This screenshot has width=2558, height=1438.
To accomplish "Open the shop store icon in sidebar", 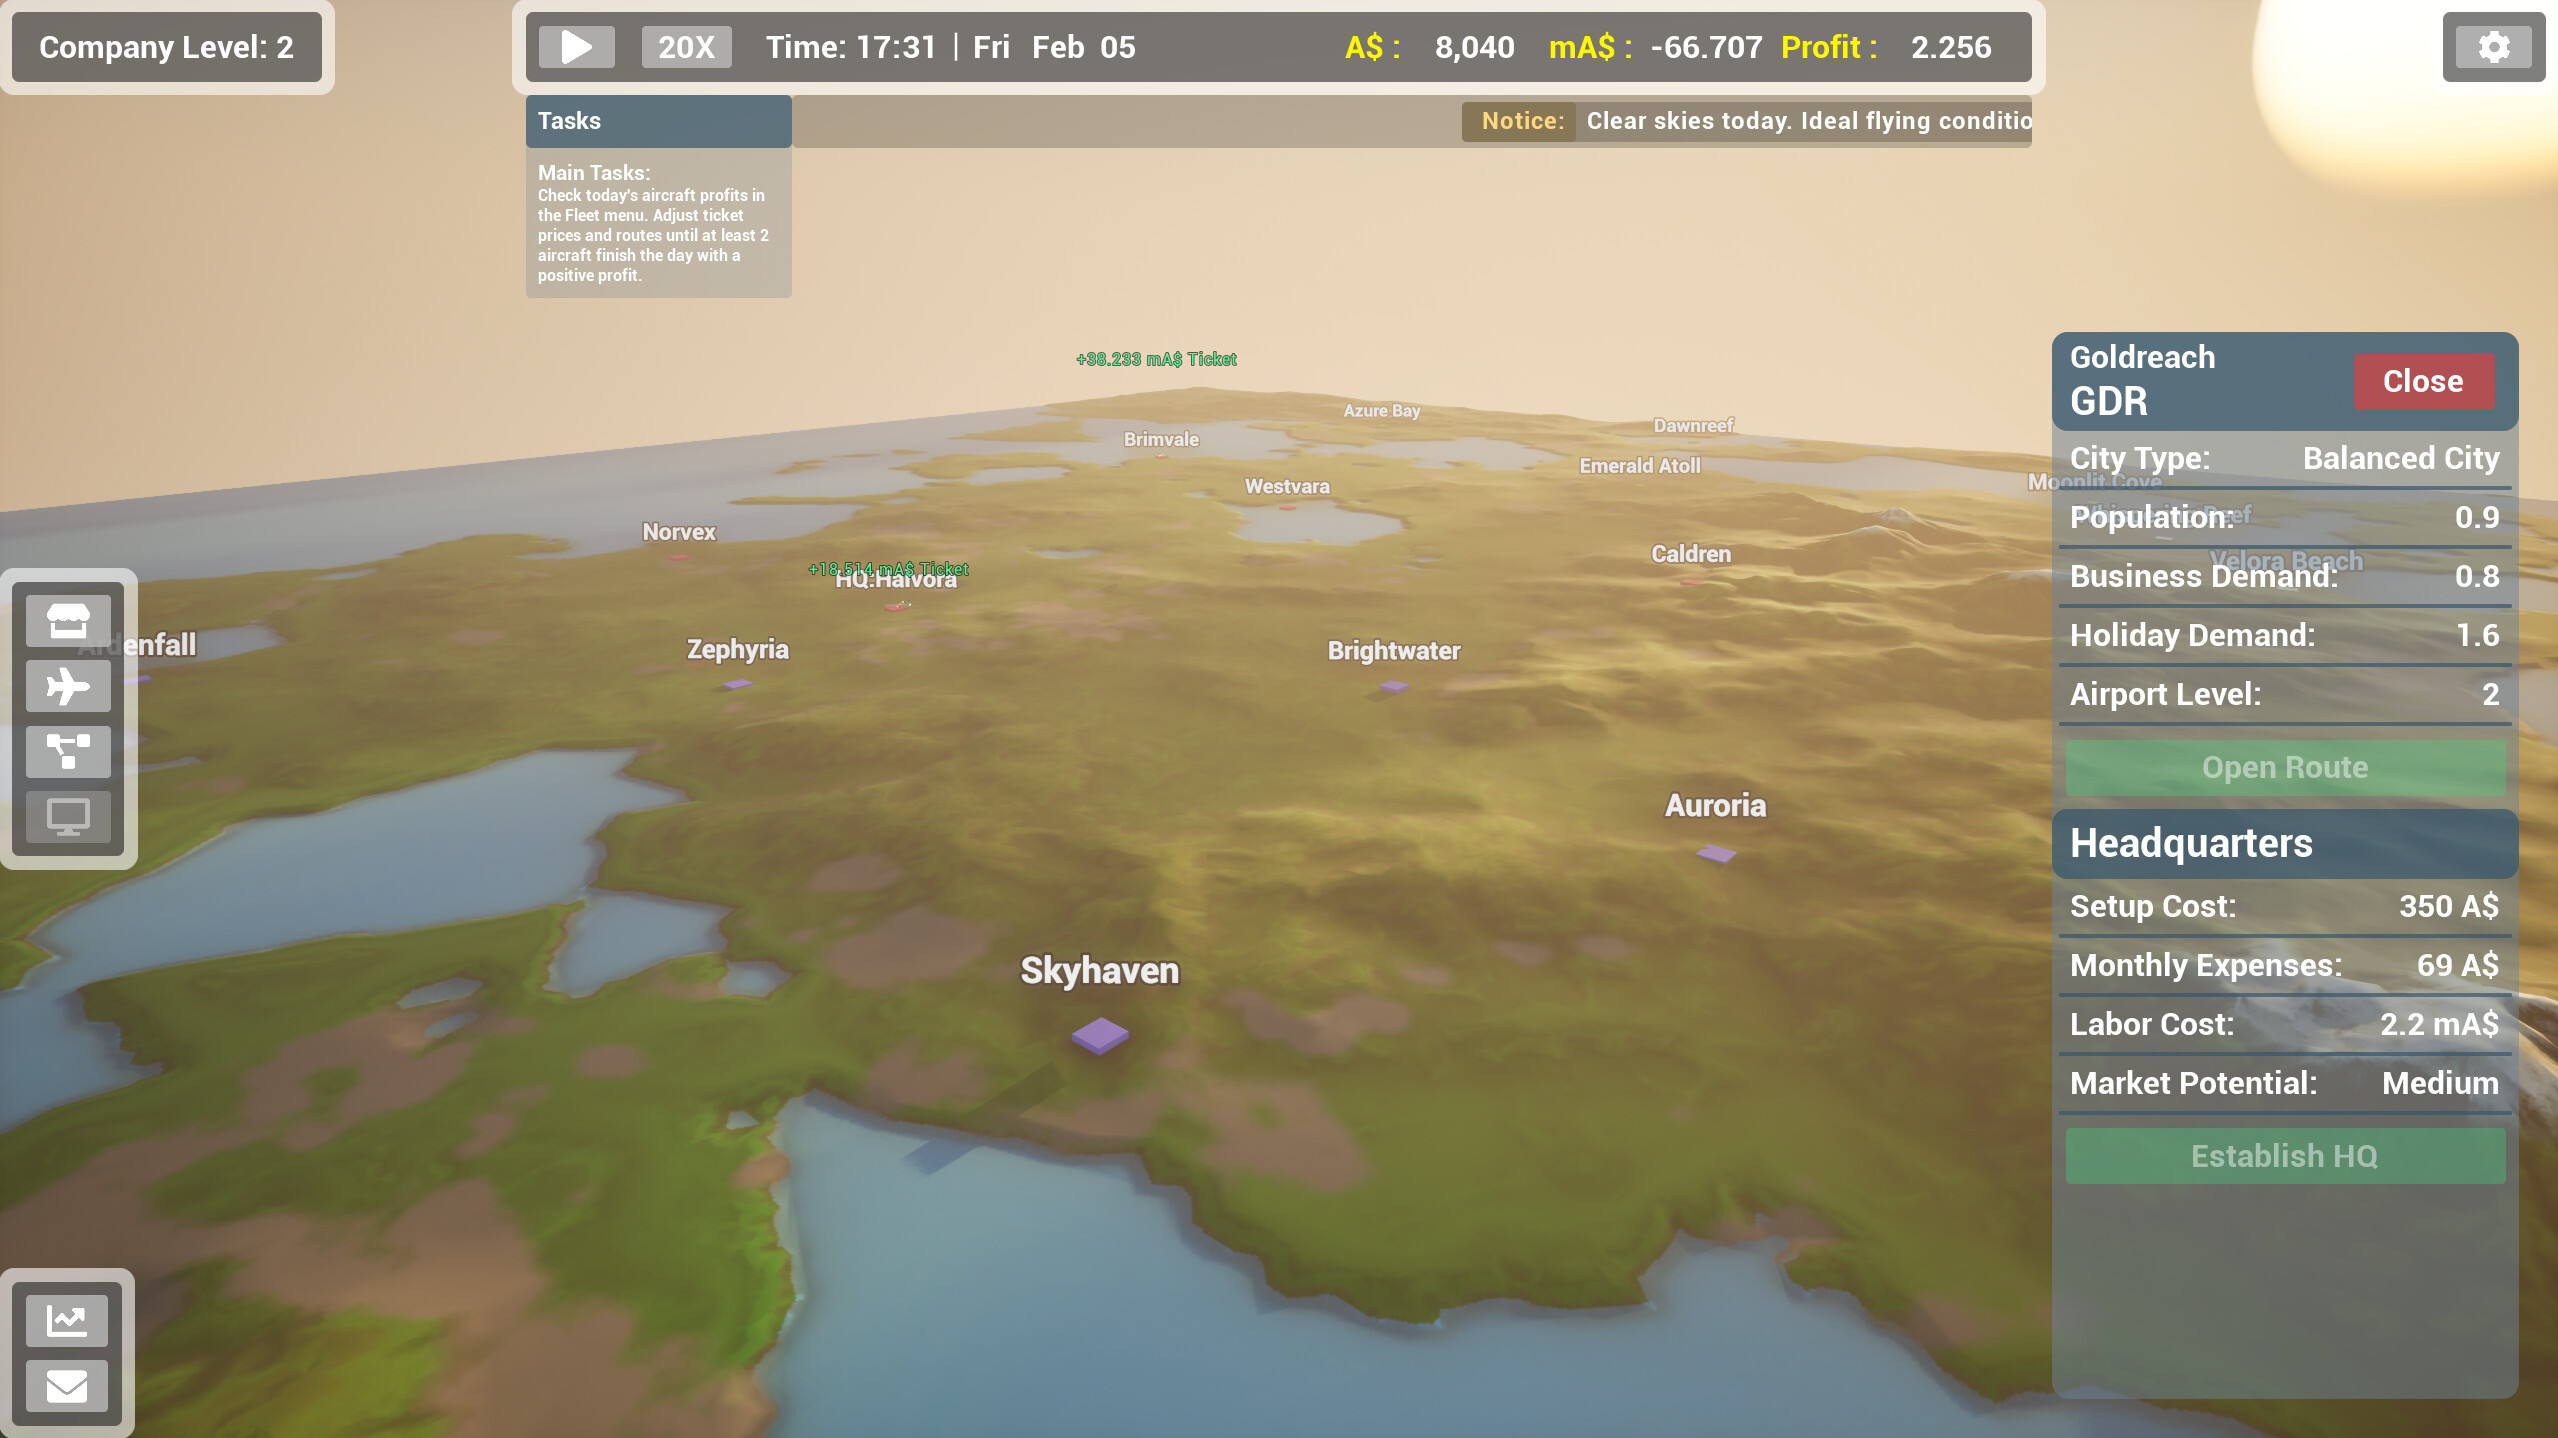I will [x=68, y=621].
